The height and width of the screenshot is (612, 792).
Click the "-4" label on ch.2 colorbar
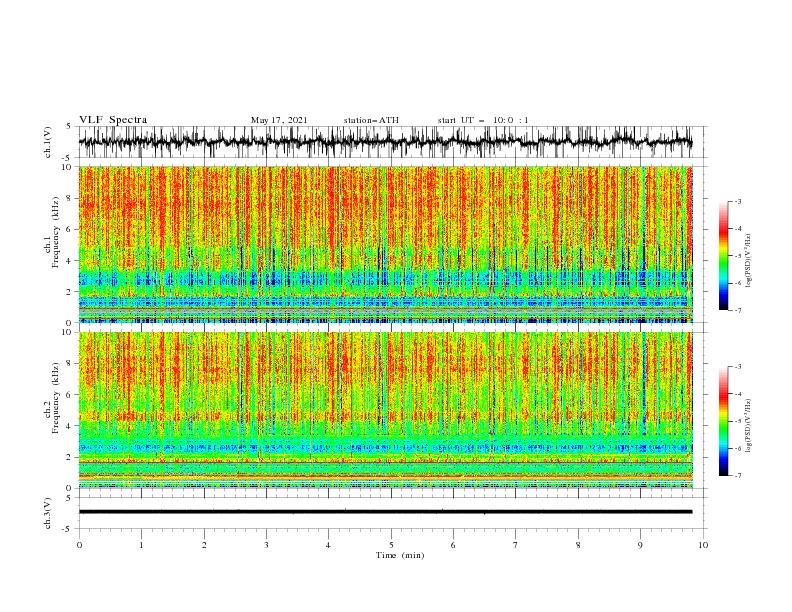[738, 394]
